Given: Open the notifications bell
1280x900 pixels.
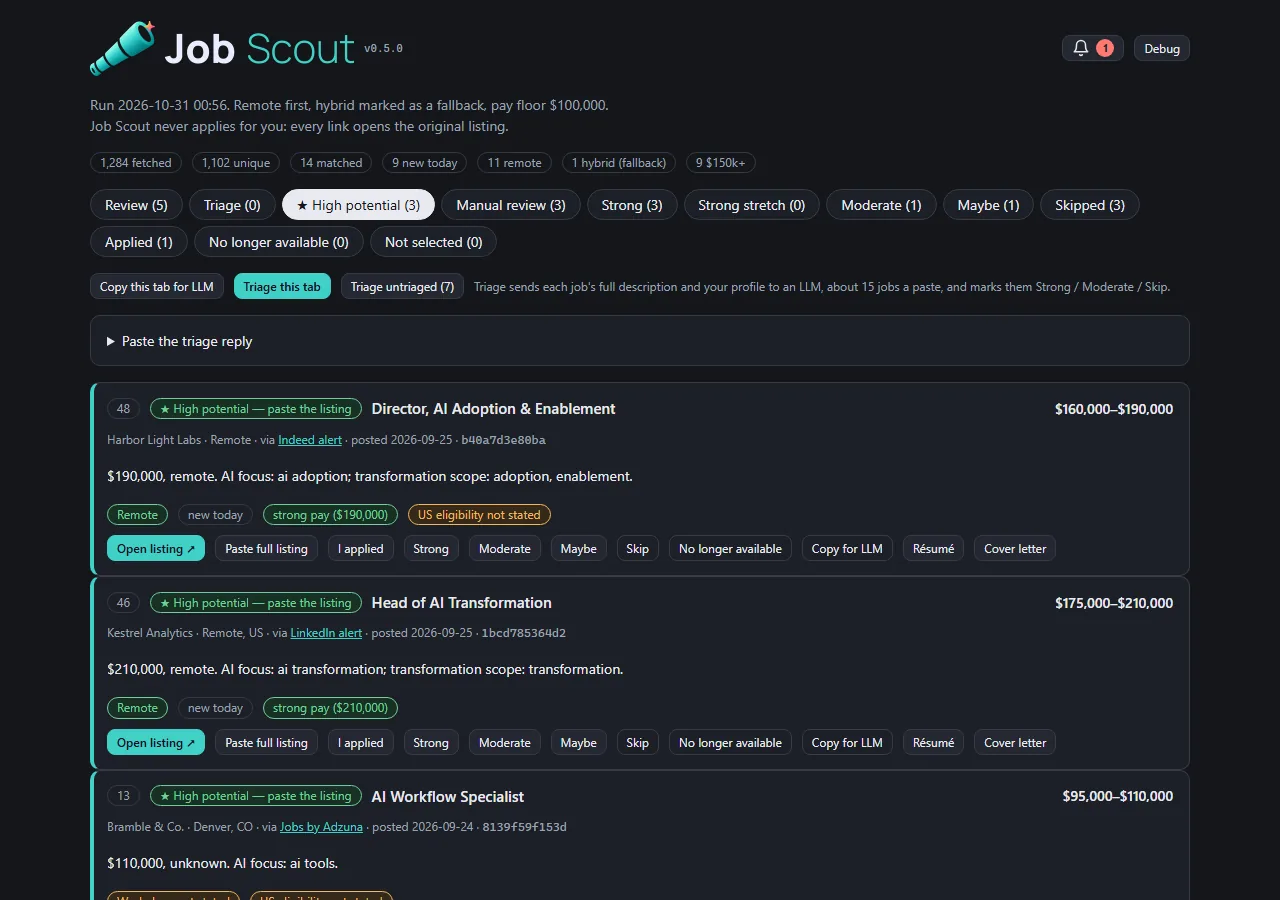Looking at the screenshot, I should [1092, 48].
